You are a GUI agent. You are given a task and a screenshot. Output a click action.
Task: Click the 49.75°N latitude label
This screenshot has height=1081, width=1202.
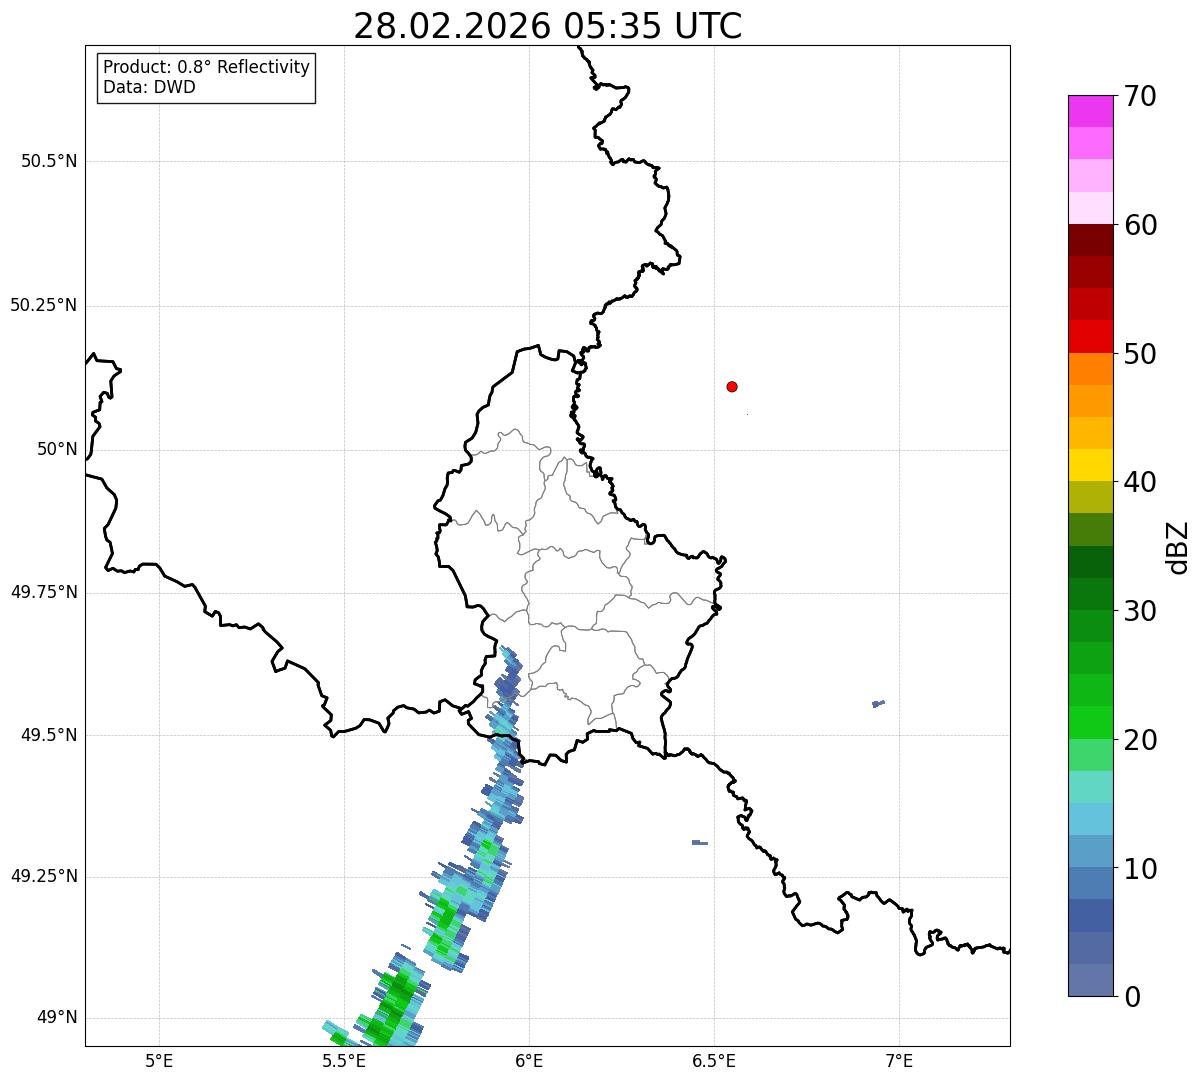point(43,592)
